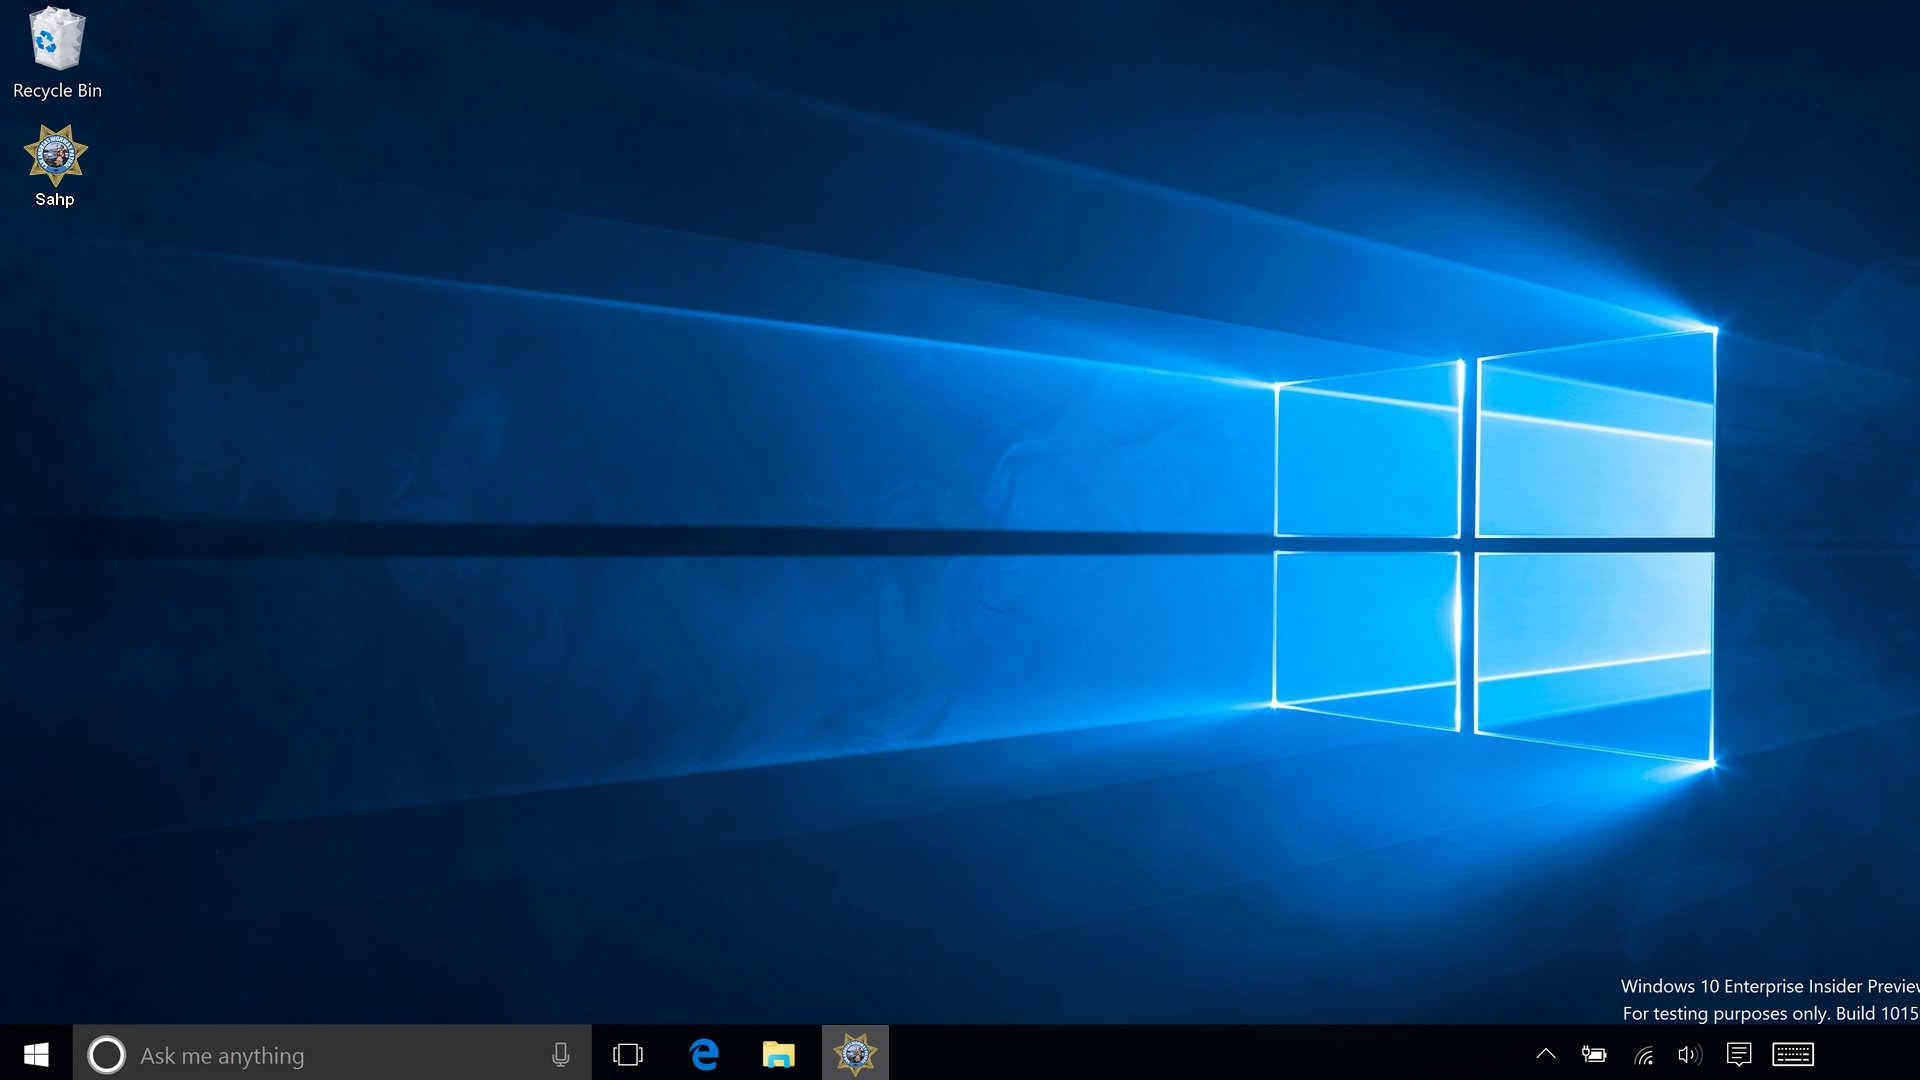The width and height of the screenshot is (1920, 1080).
Task: Click empty taskbar space right of Sahp button
Action: [x=1200, y=1054]
